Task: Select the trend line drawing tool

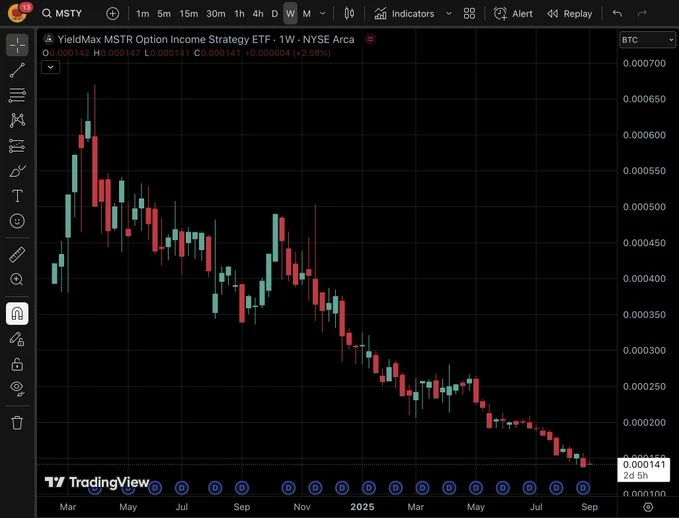Action: pos(17,70)
